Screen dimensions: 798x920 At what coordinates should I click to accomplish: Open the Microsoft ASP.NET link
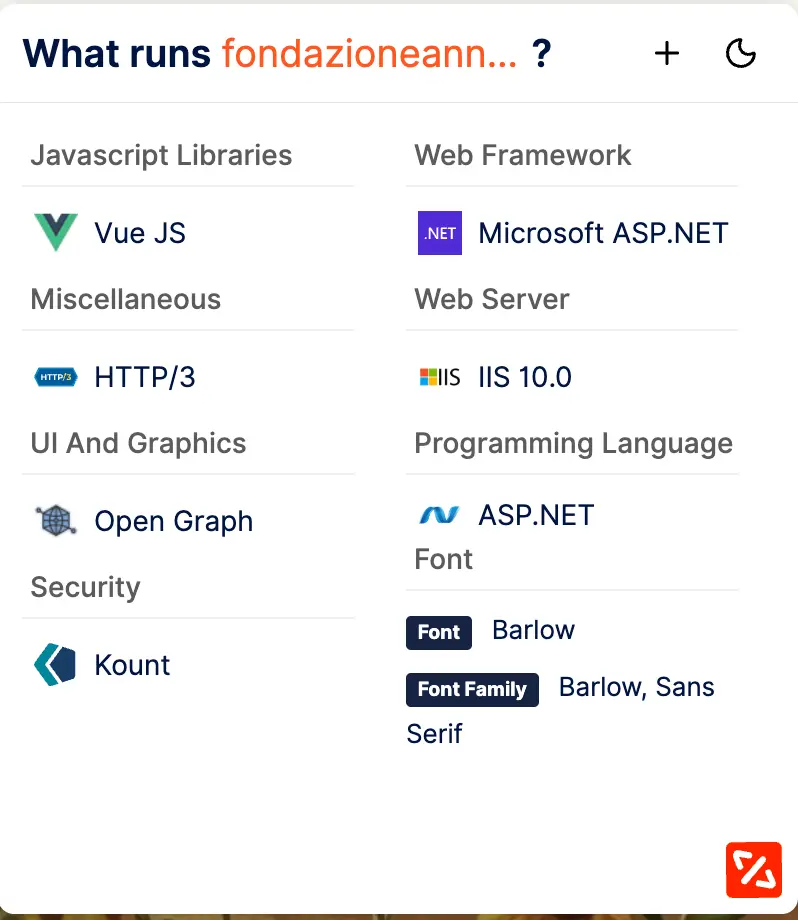(x=603, y=233)
